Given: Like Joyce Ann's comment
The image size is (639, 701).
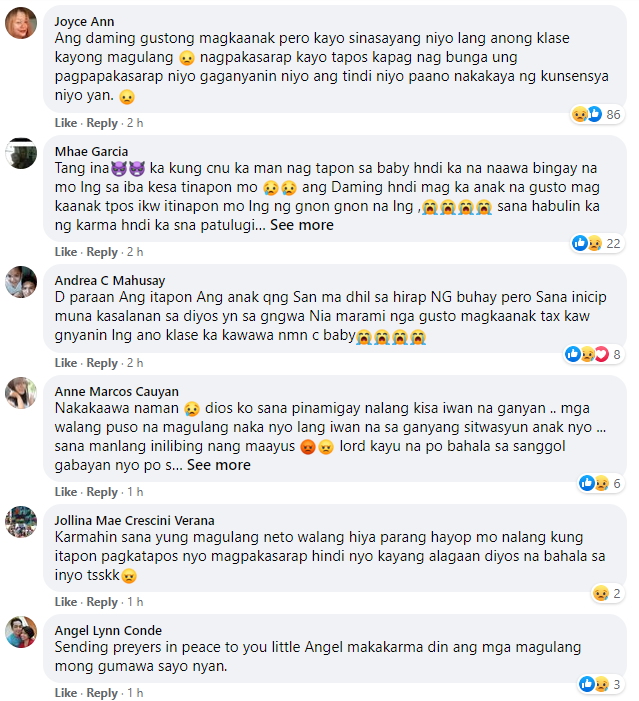Looking at the screenshot, I should click(66, 123).
